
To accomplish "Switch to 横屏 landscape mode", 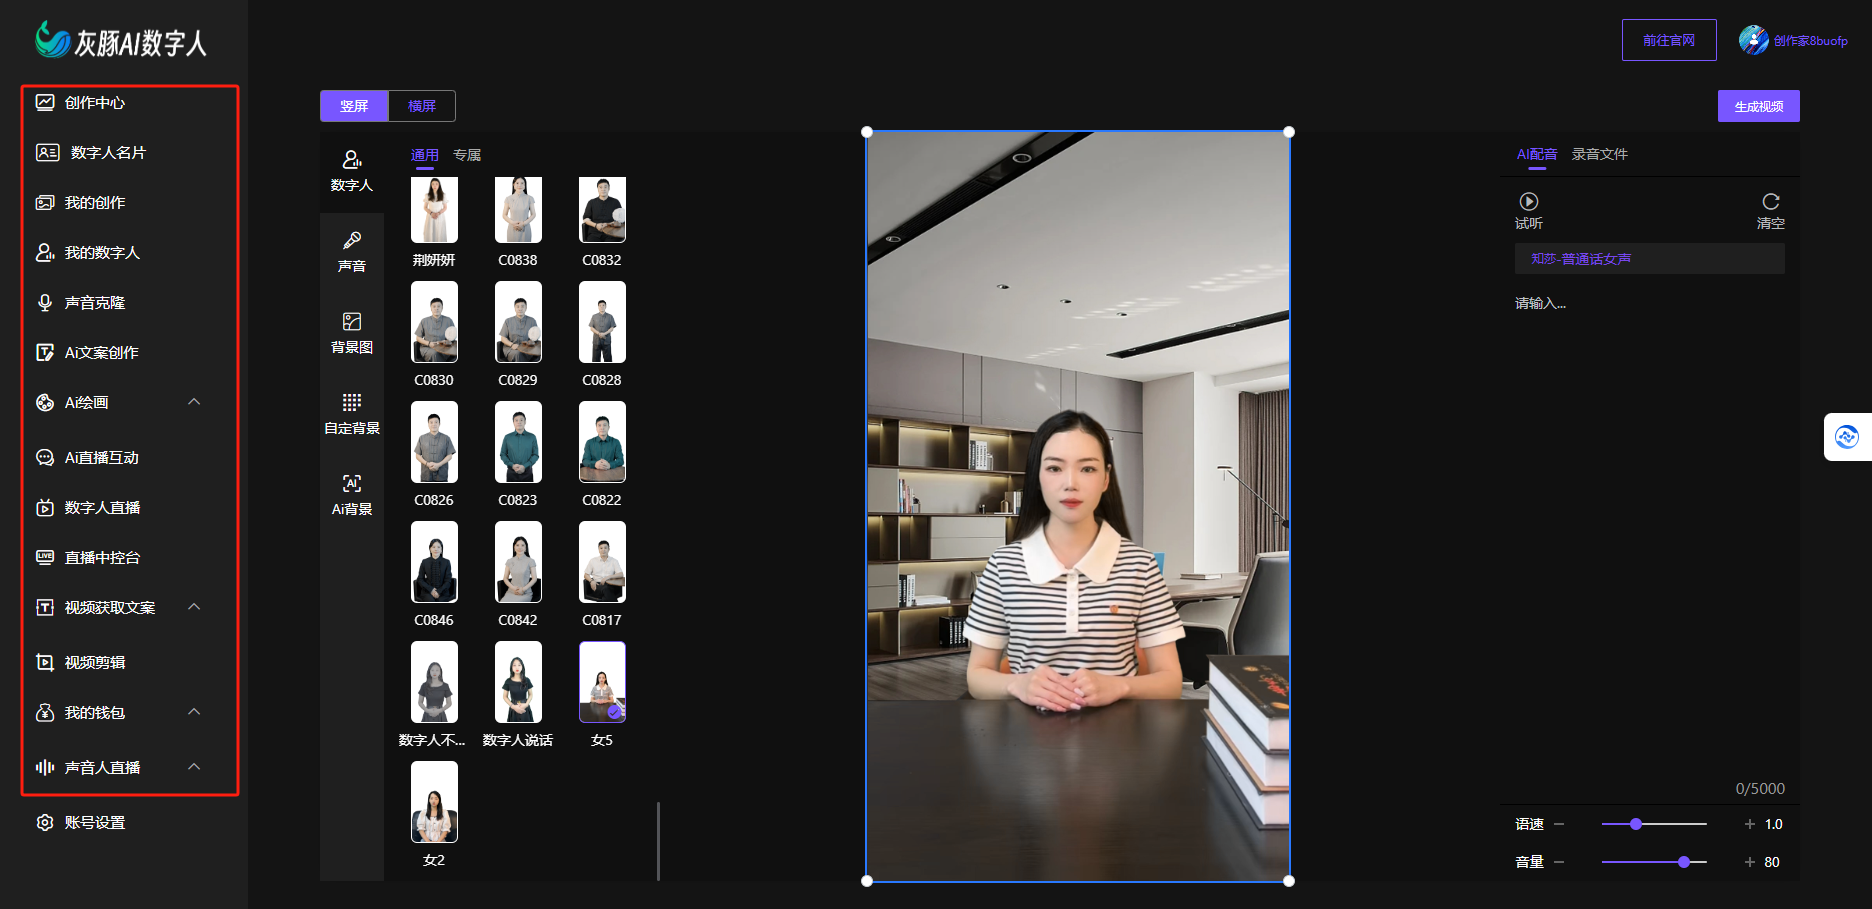I will tap(422, 106).
